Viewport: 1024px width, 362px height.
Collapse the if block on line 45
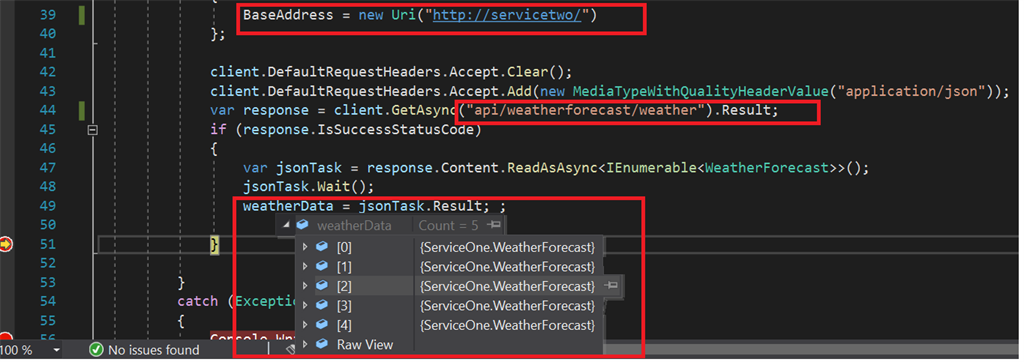coord(92,130)
